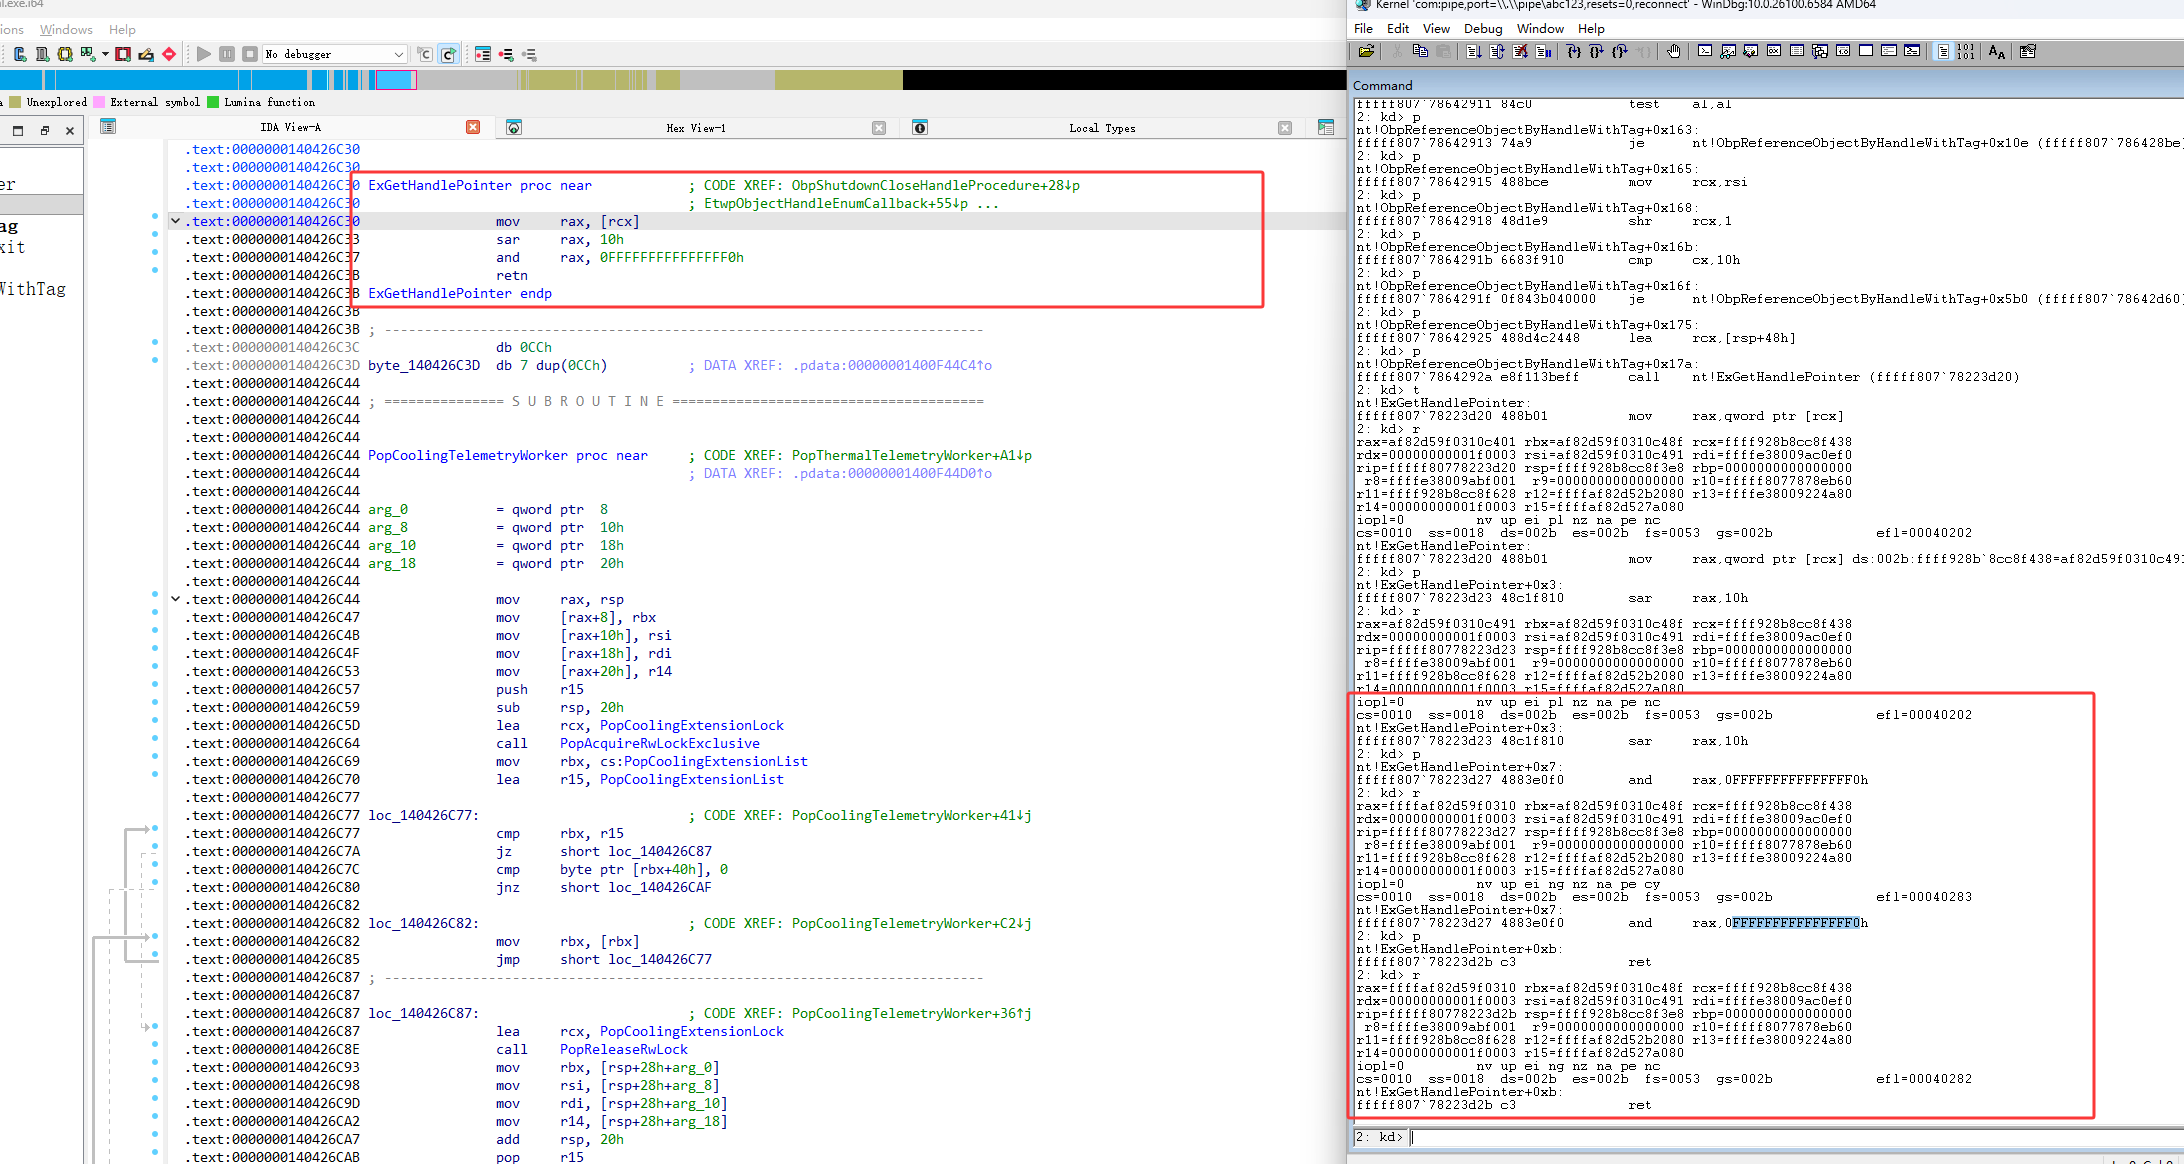This screenshot has height=1164, width=2184.
Task: Click the olive Unexplored region in navigation band
Action: pyautogui.click(x=838, y=80)
